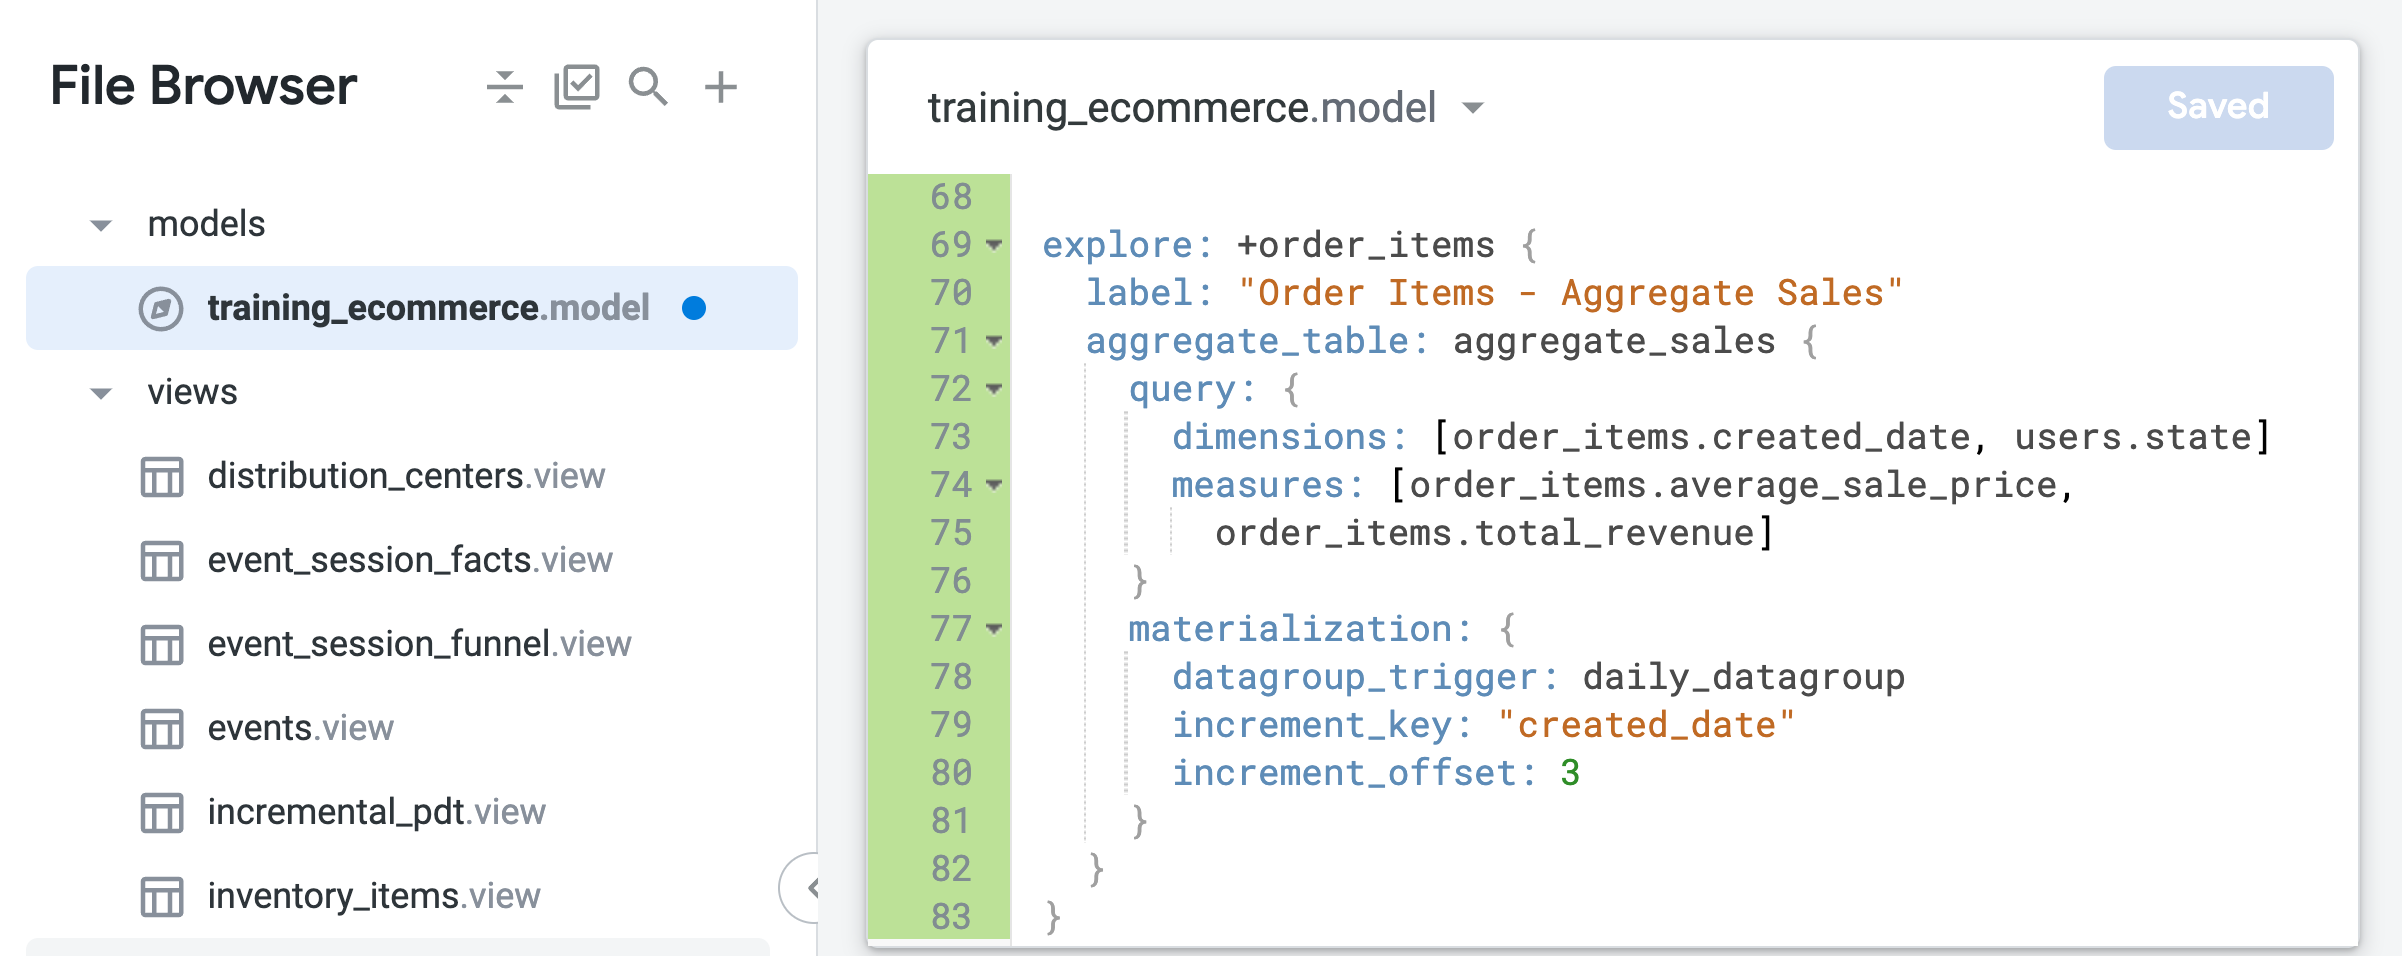The height and width of the screenshot is (956, 2402).
Task: Fold the aggregate_table block at line 71
Action: point(994,341)
